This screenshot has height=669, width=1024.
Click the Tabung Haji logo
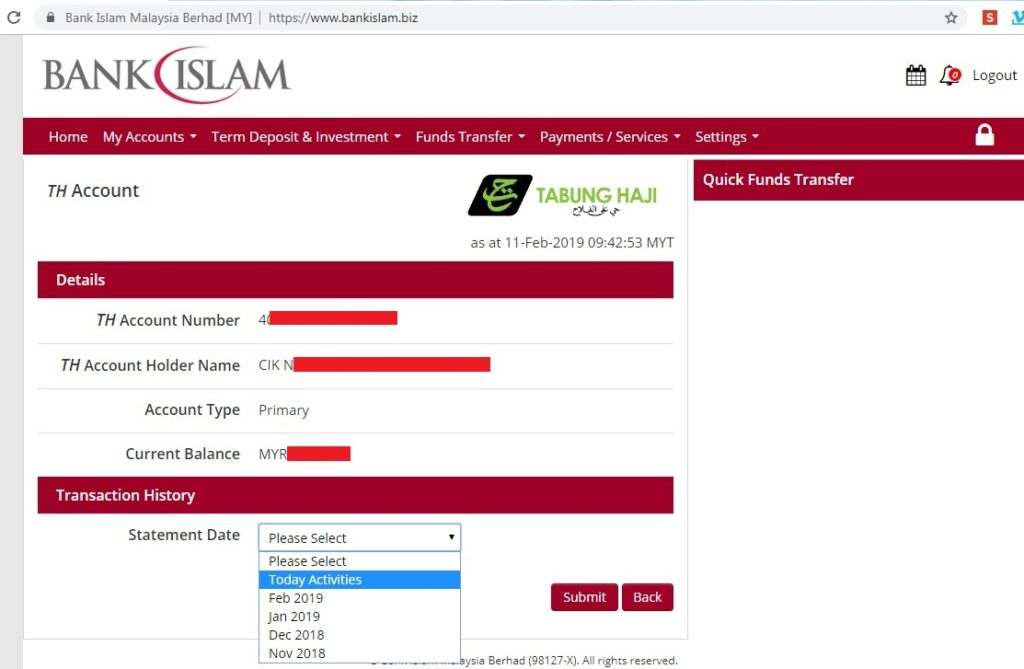pyautogui.click(x=562, y=195)
